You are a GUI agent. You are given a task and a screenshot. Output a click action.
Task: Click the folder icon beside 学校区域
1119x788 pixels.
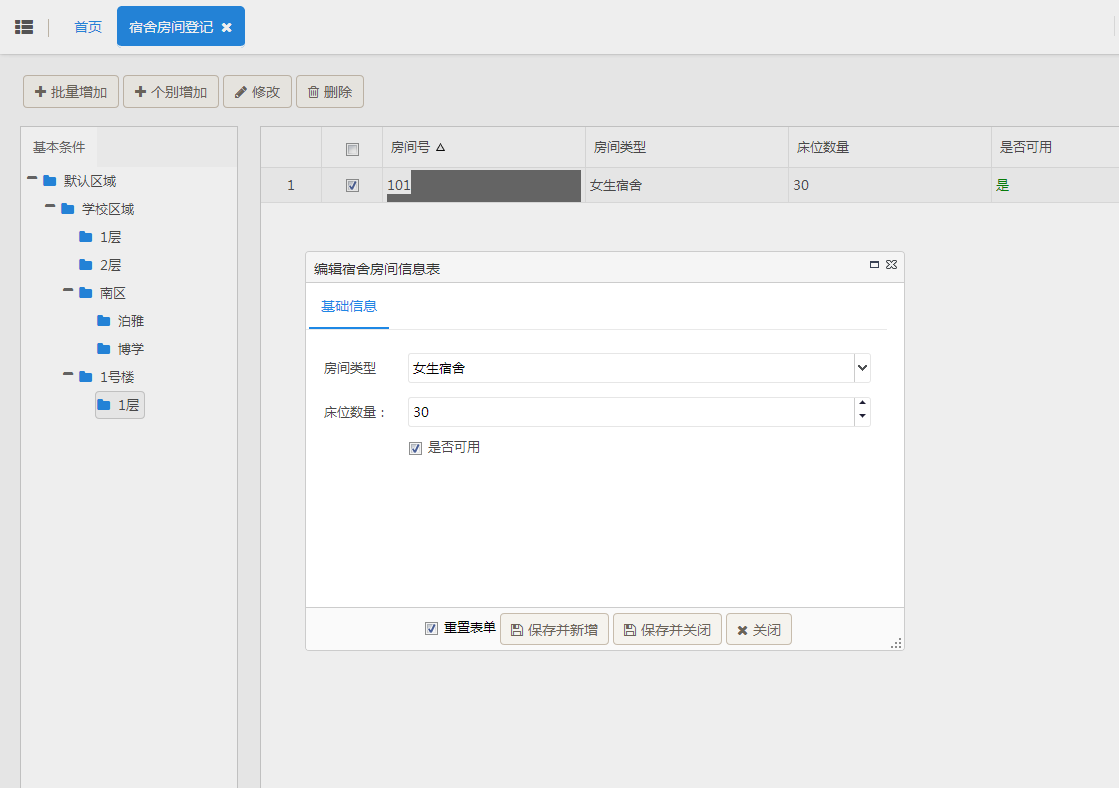(68, 208)
